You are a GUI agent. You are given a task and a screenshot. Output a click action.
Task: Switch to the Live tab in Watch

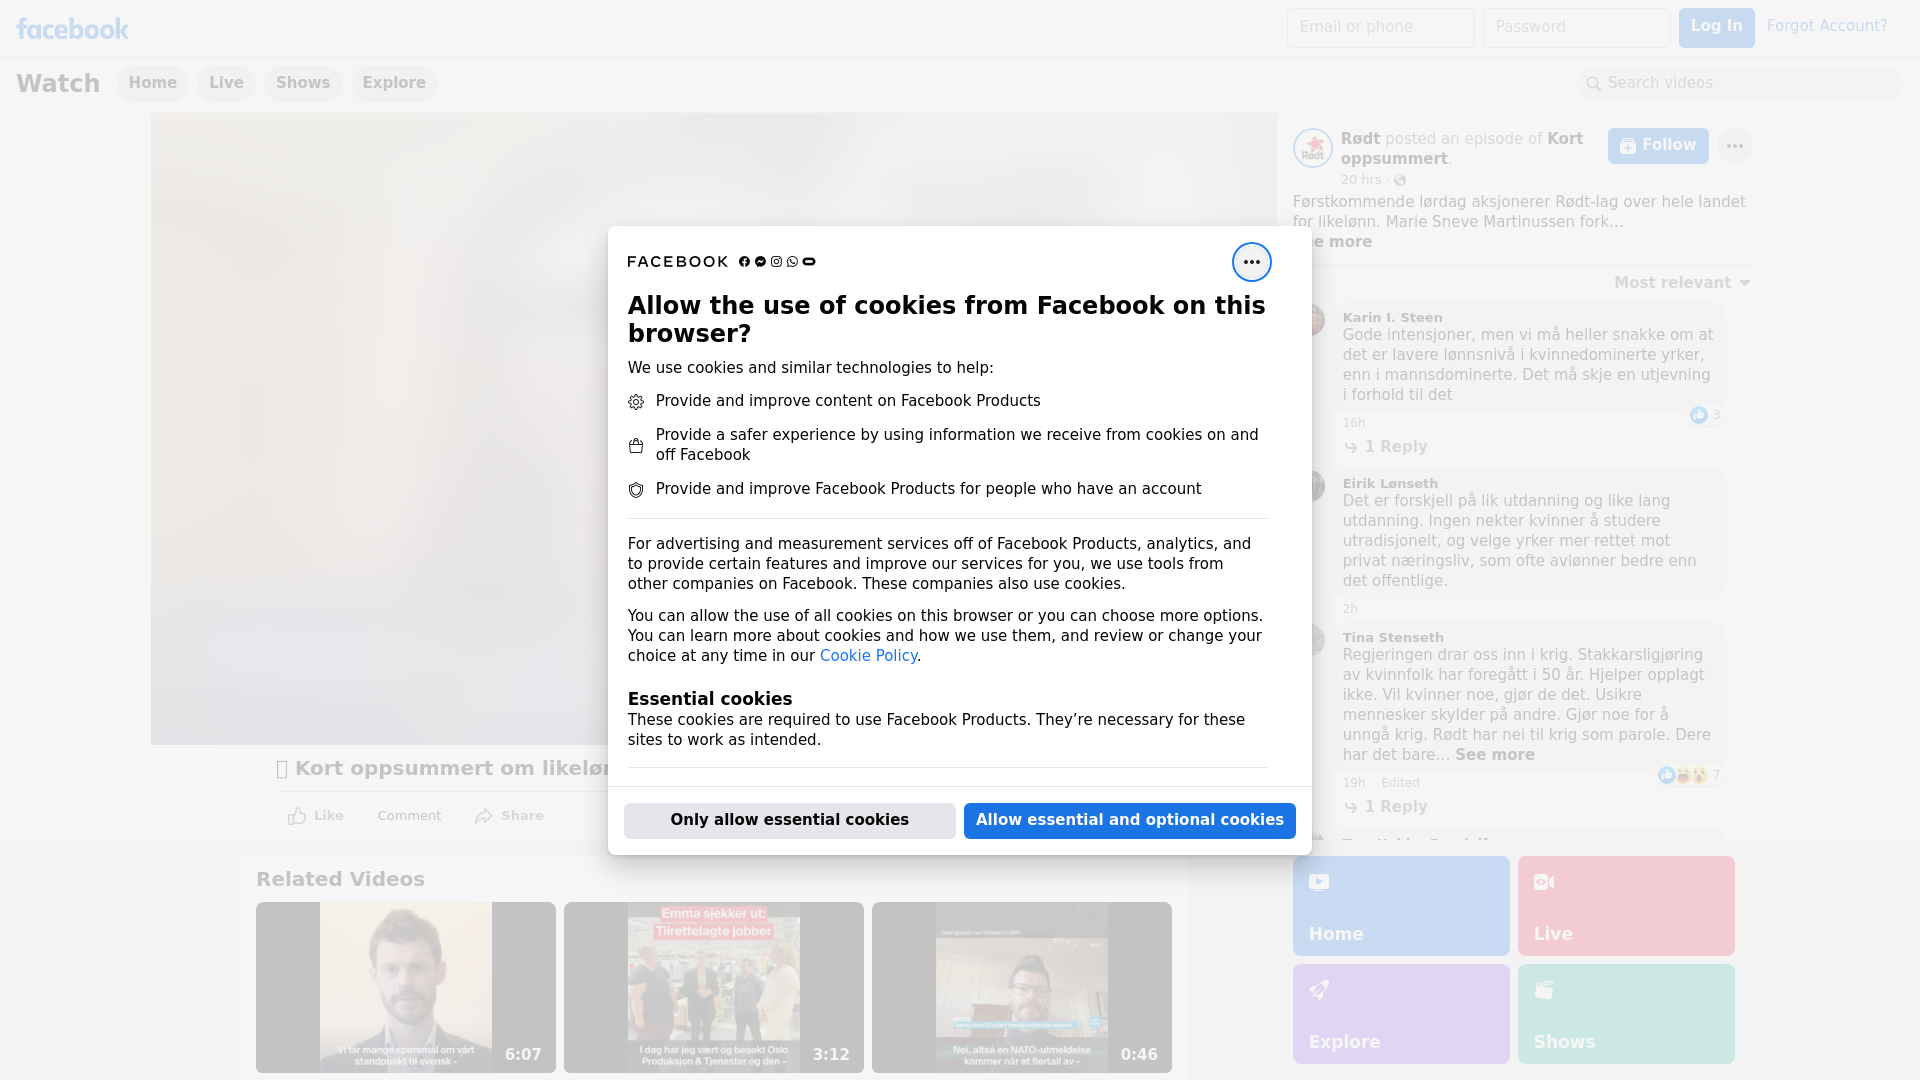pyautogui.click(x=226, y=83)
